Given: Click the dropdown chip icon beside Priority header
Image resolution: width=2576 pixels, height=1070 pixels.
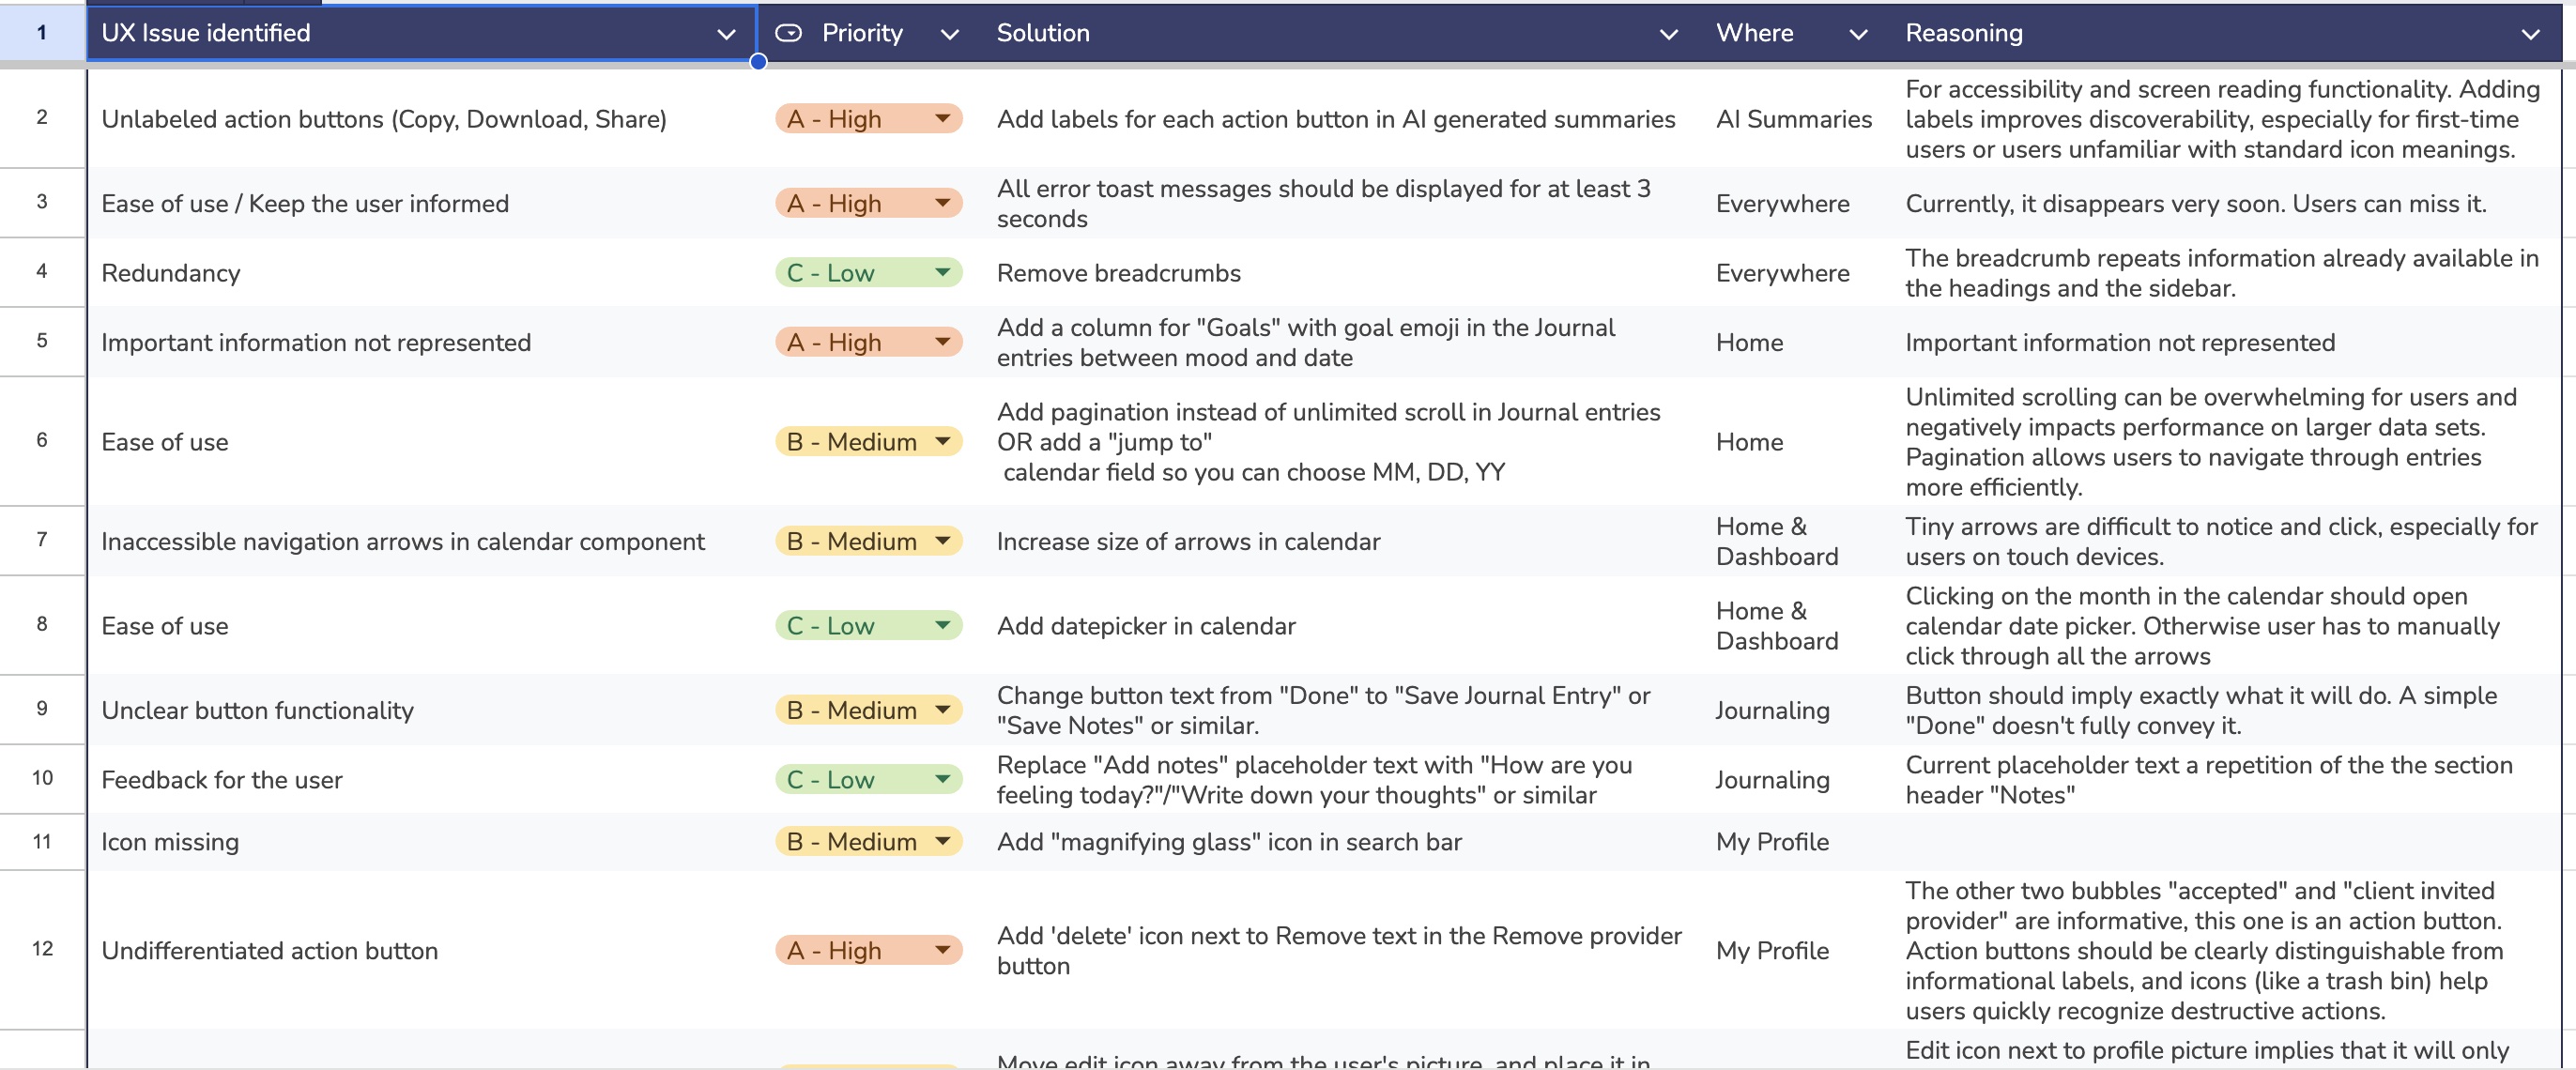Looking at the screenshot, I should tap(788, 33).
